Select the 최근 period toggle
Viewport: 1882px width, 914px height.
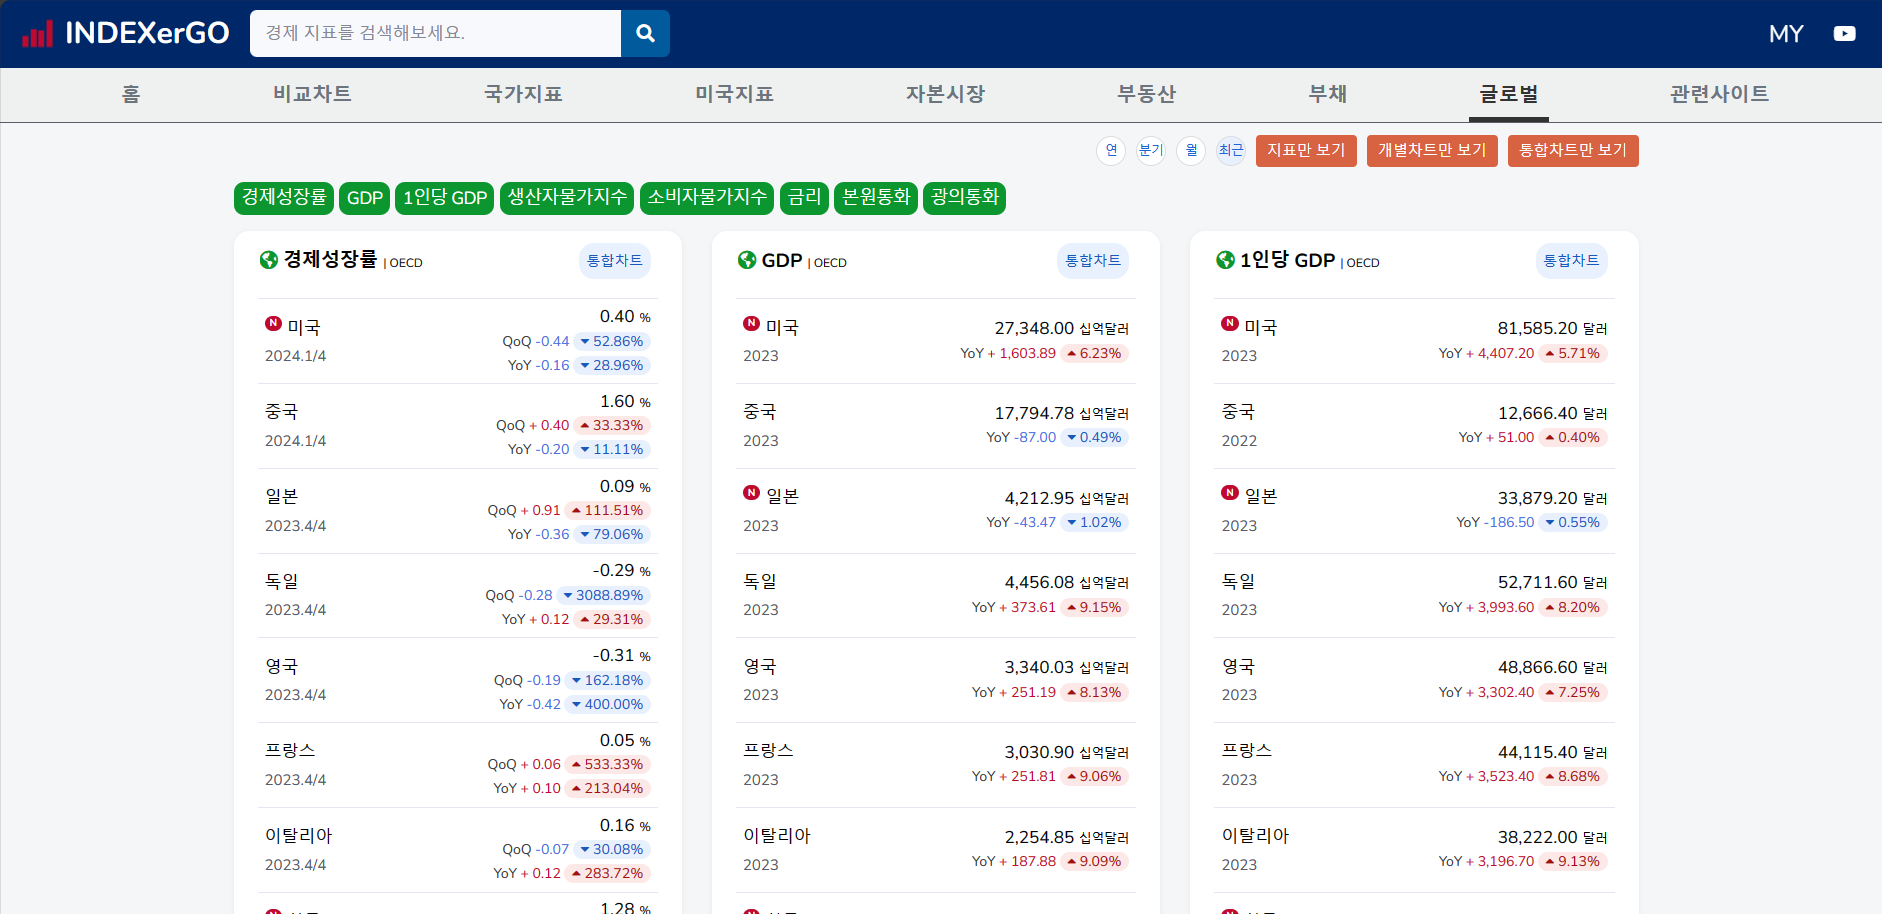pos(1231,151)
